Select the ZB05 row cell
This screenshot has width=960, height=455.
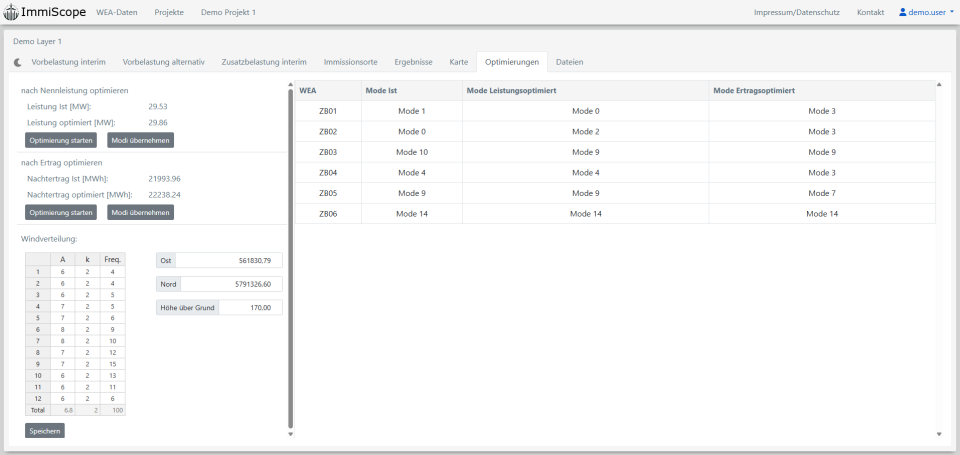[x=328, y=193]
